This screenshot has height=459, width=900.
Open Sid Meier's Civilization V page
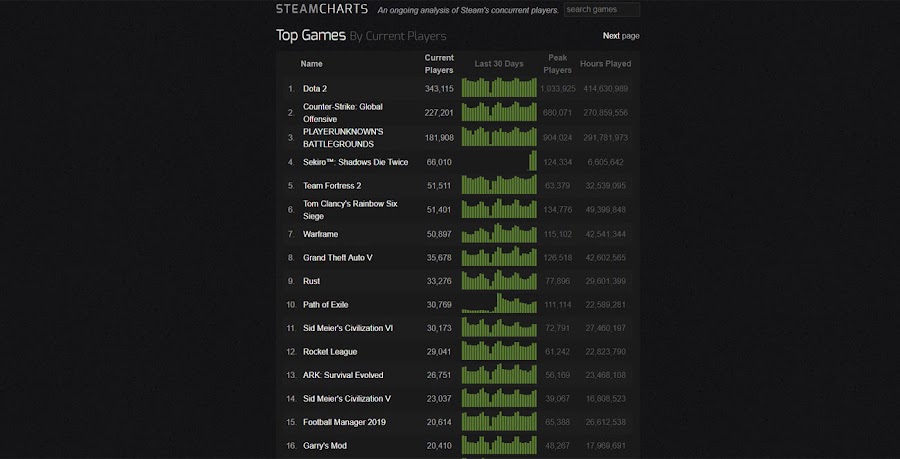pyautogui.click(x=347, y=399)
